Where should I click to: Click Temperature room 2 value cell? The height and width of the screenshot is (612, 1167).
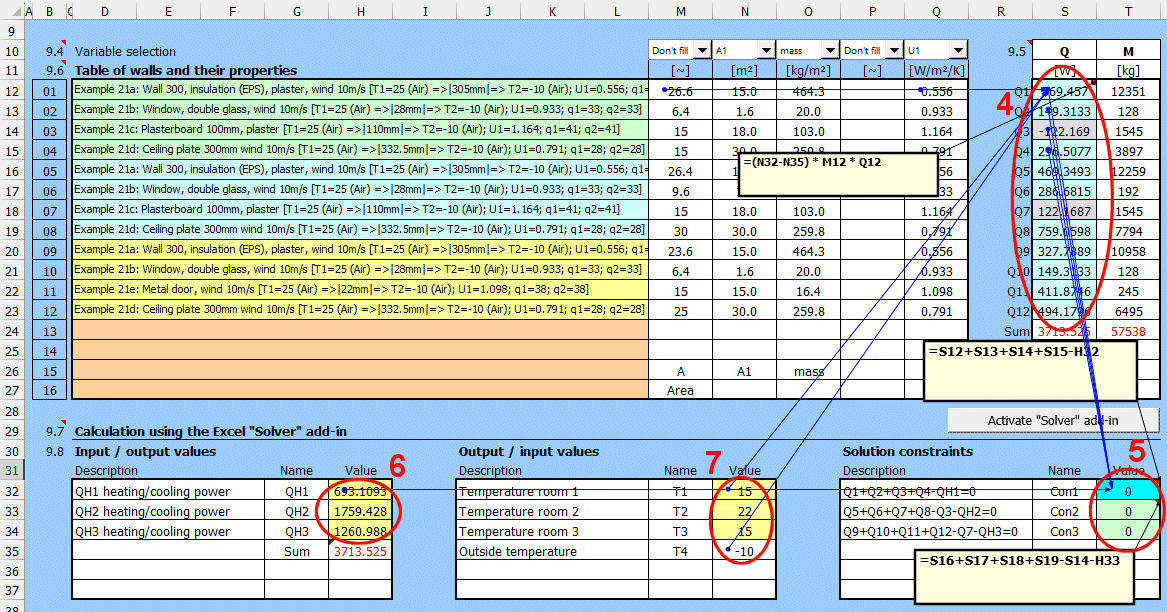point(744,512)
